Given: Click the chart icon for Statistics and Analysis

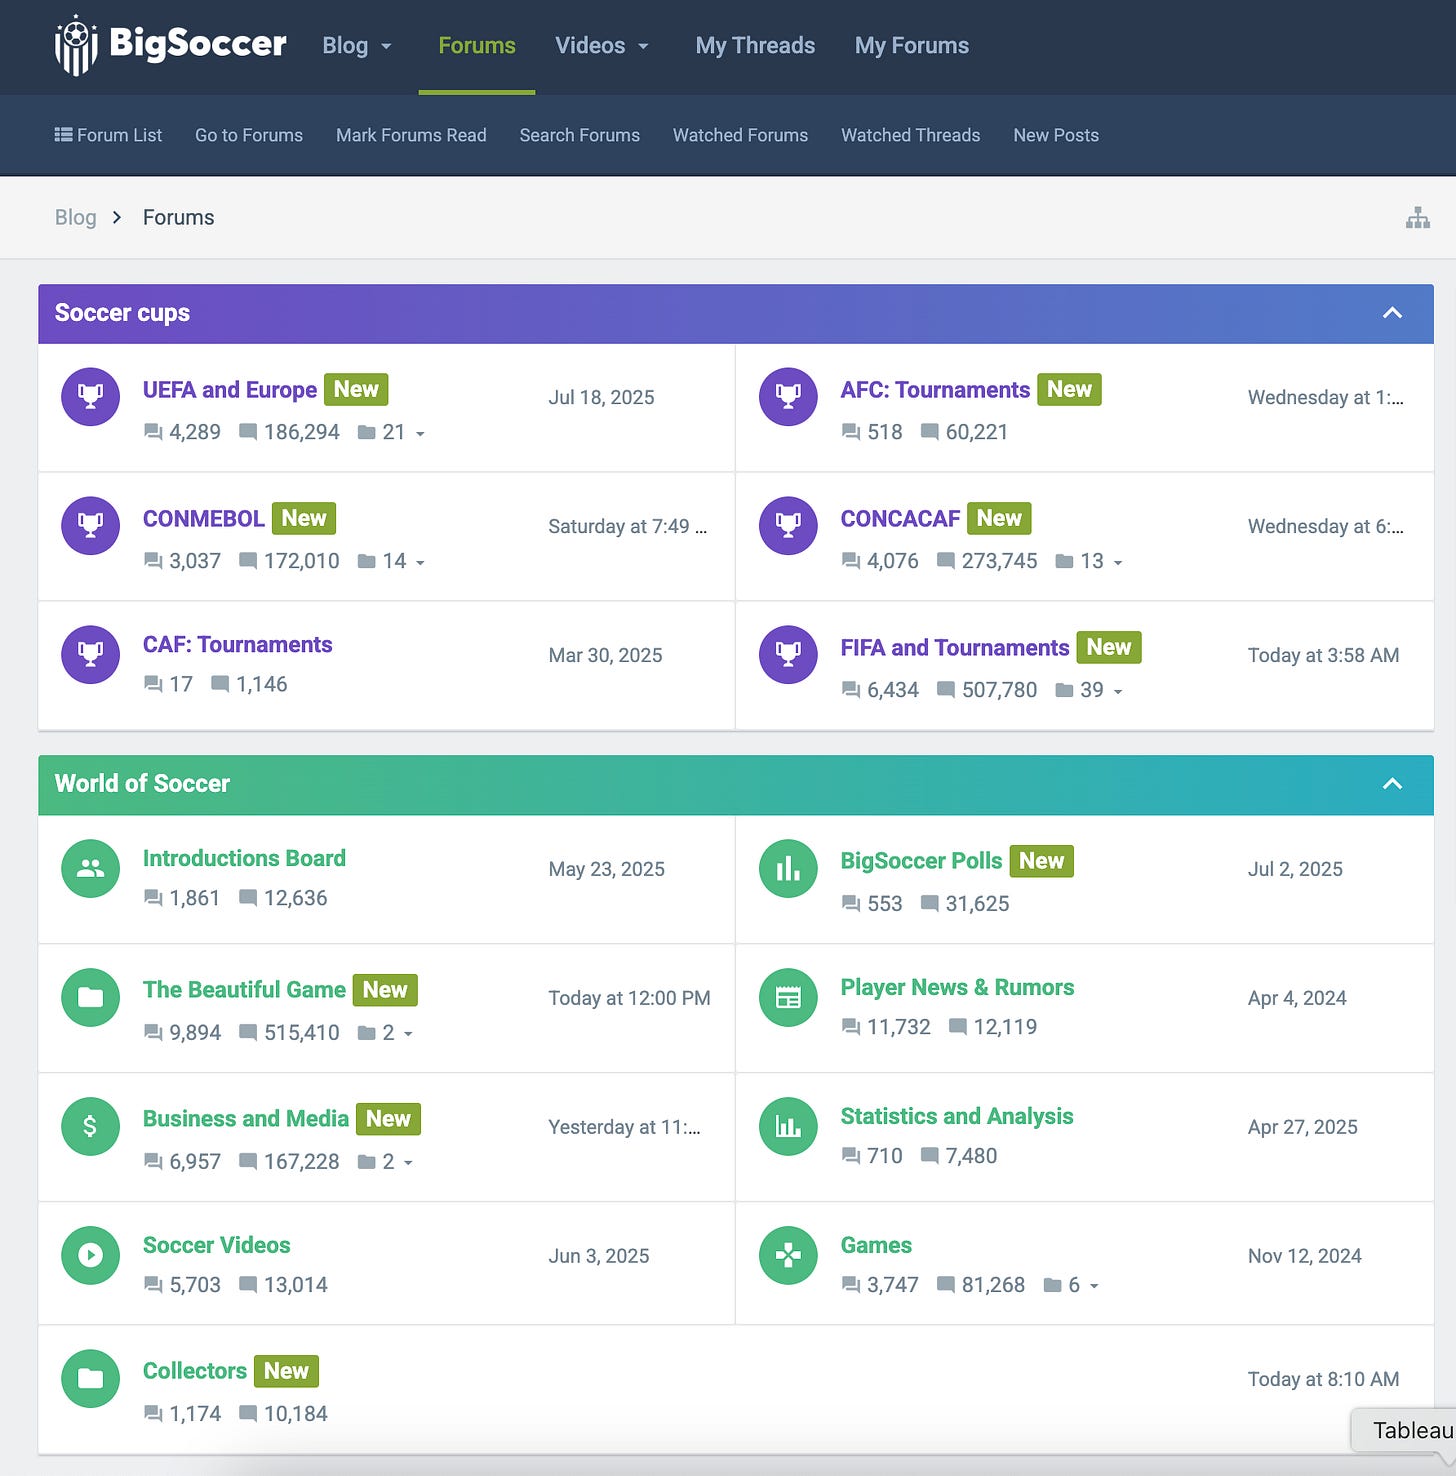Looking at the screenshot, I should click(x=788, y=1127).
